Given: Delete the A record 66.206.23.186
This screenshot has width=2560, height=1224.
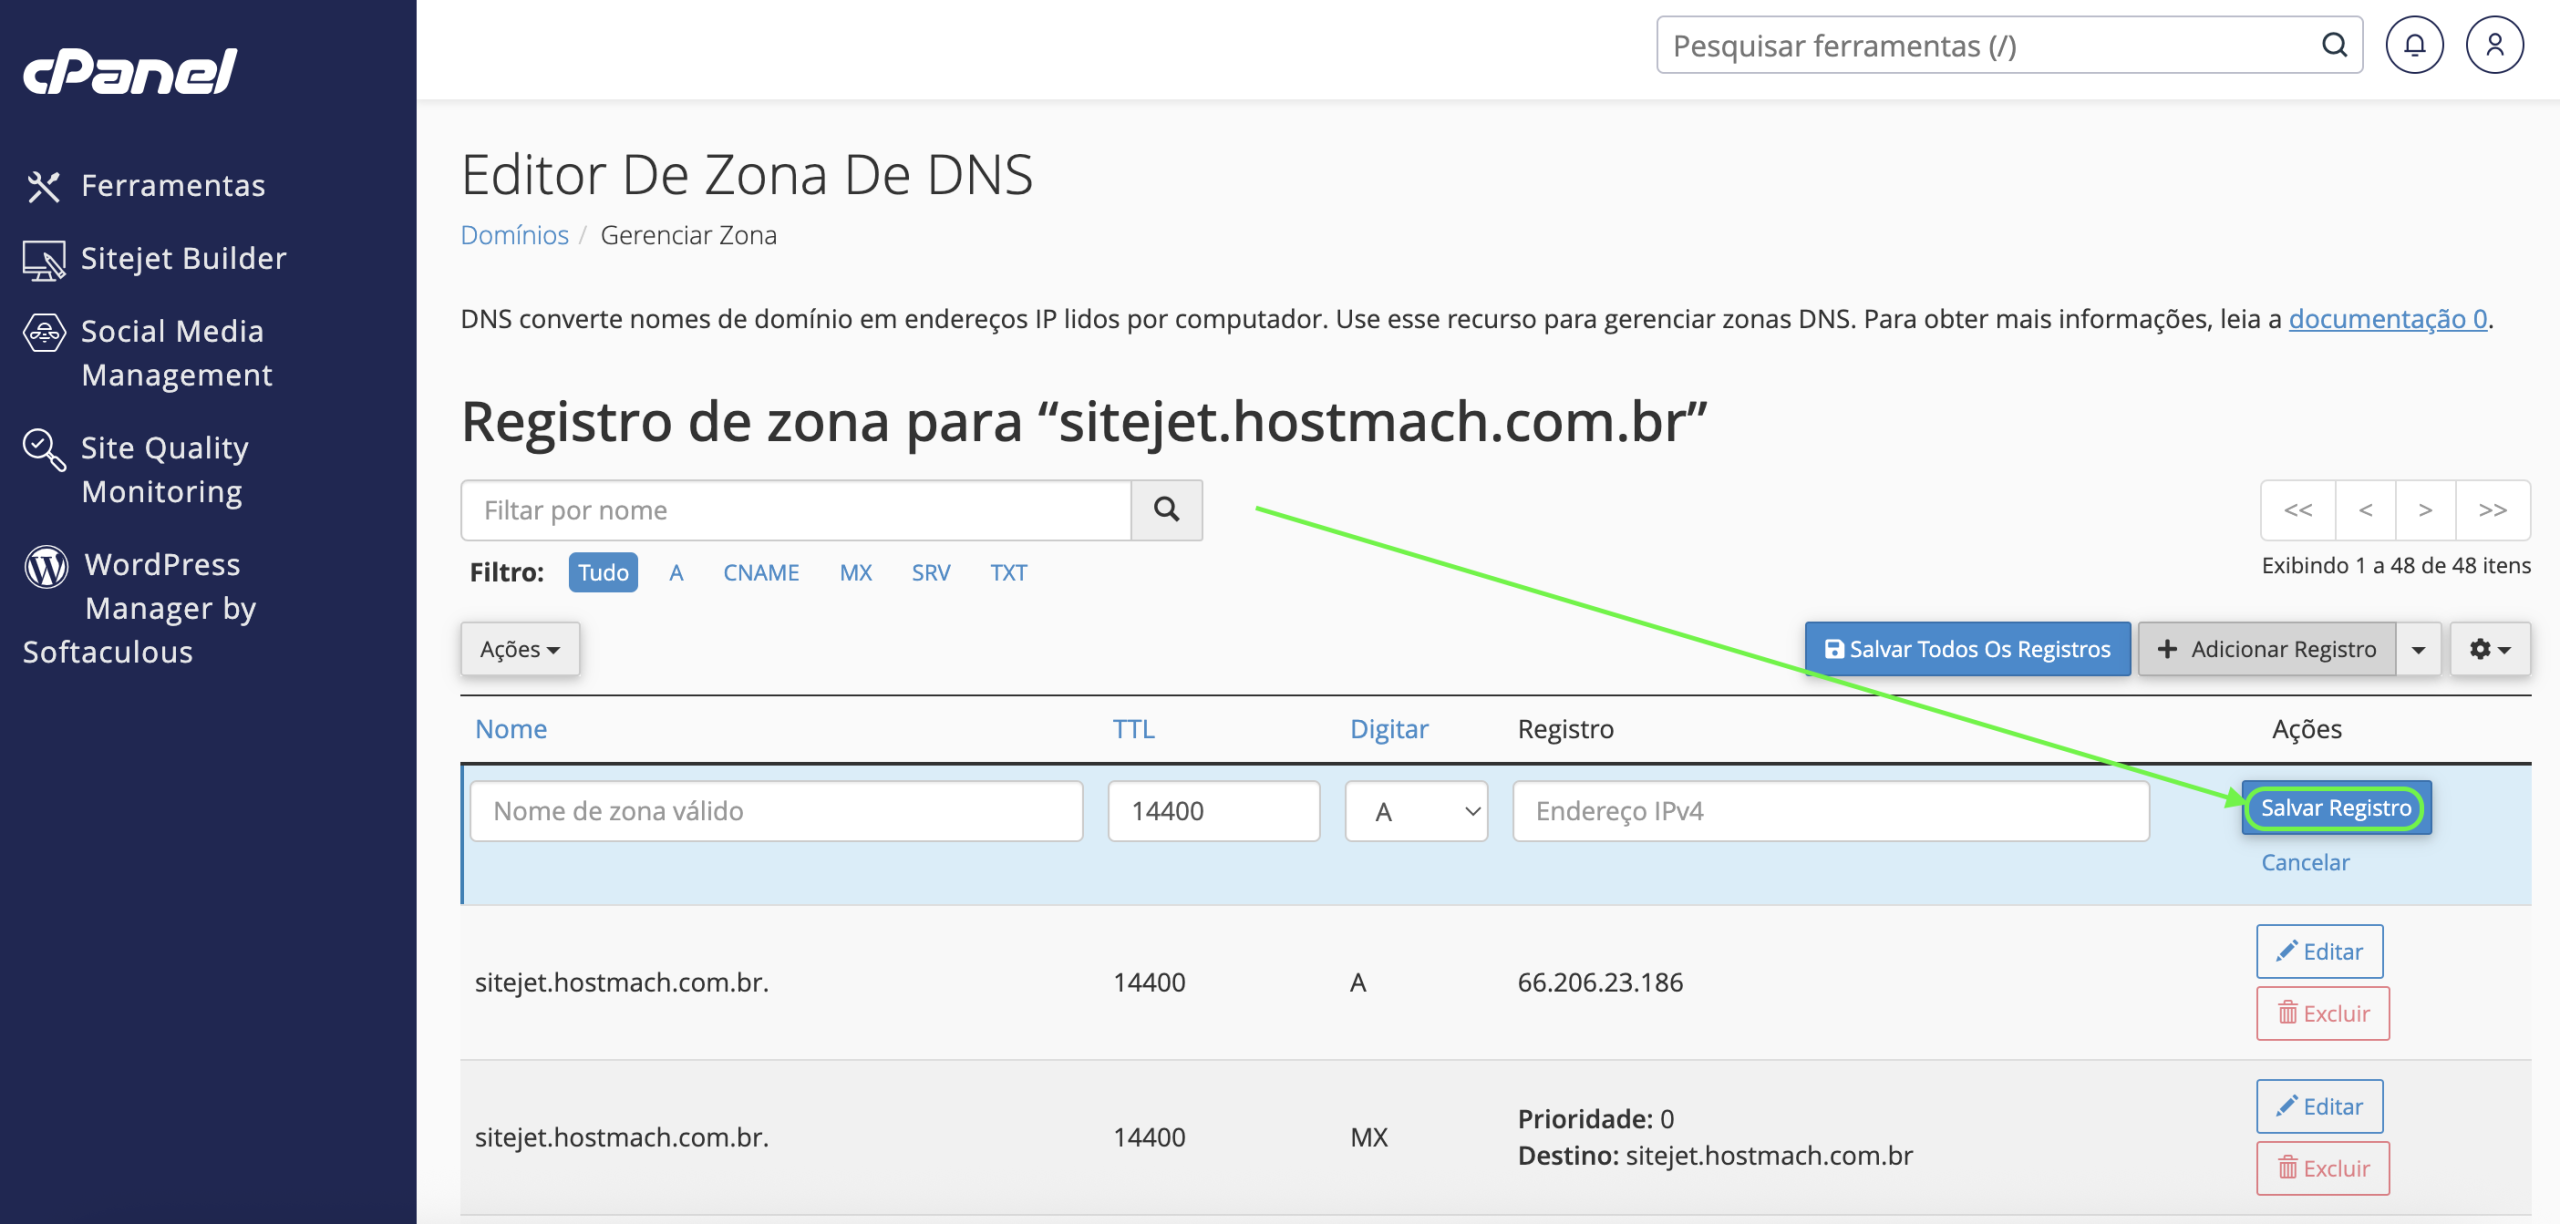Looking at the screenshot, I should 2323,1014.
